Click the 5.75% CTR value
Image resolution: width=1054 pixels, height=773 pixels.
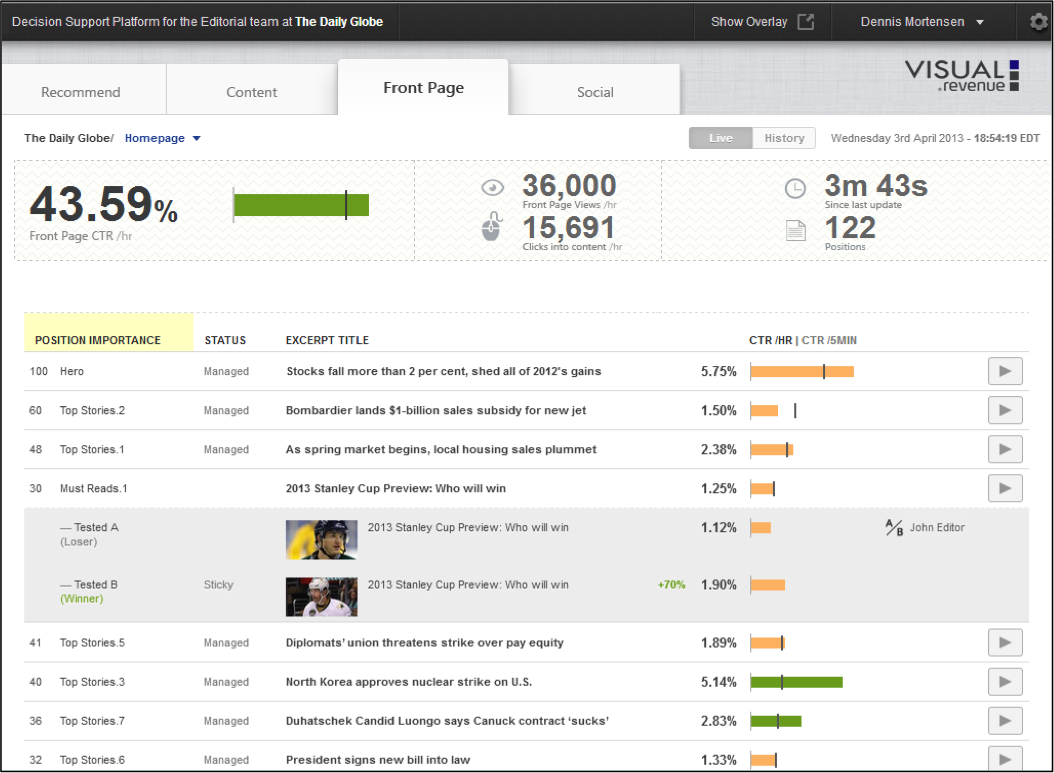pos(719,371)
